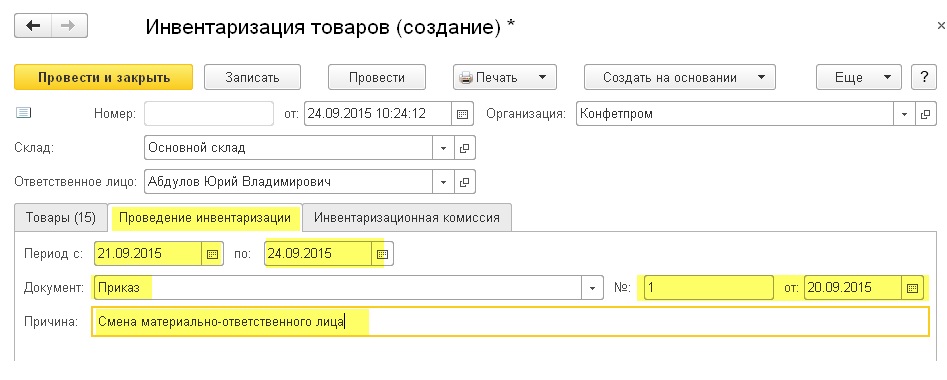947x380 pixels.
Task: Click the Ответственное лицо name field
Action: coord(289,182)
